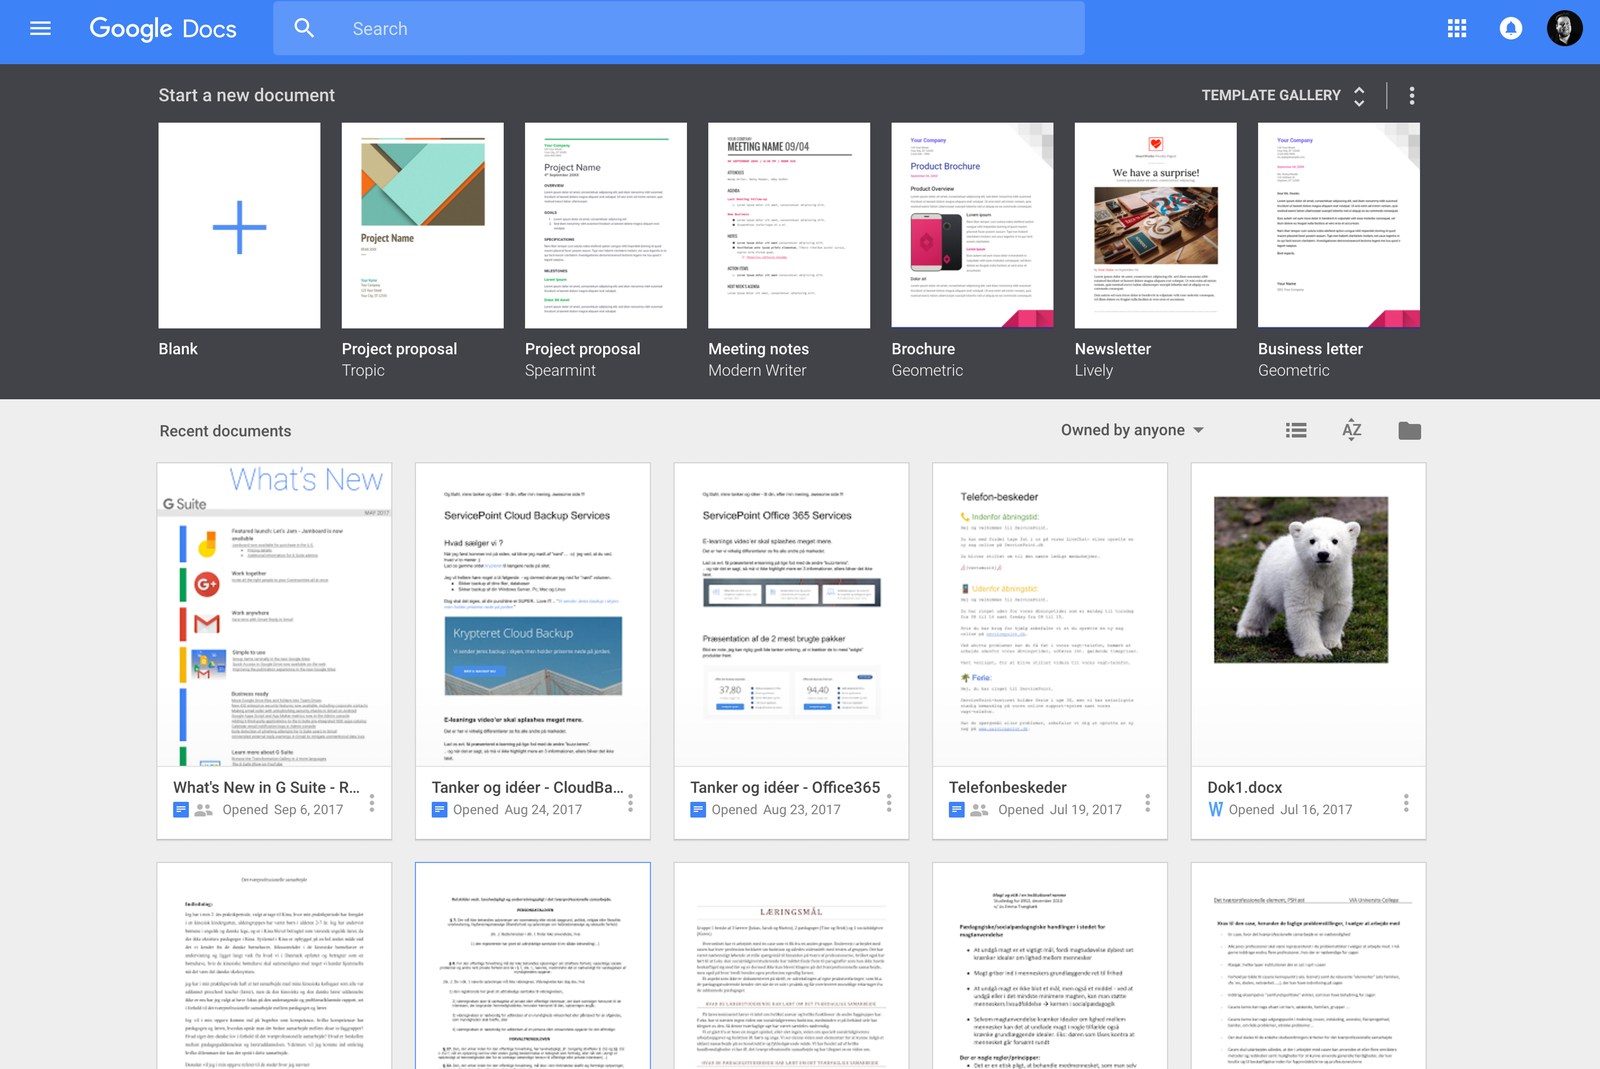1600x1069 pixels.
Task: Open the Læringsmål document thumbnail
Action: click(x=791, y=966)
